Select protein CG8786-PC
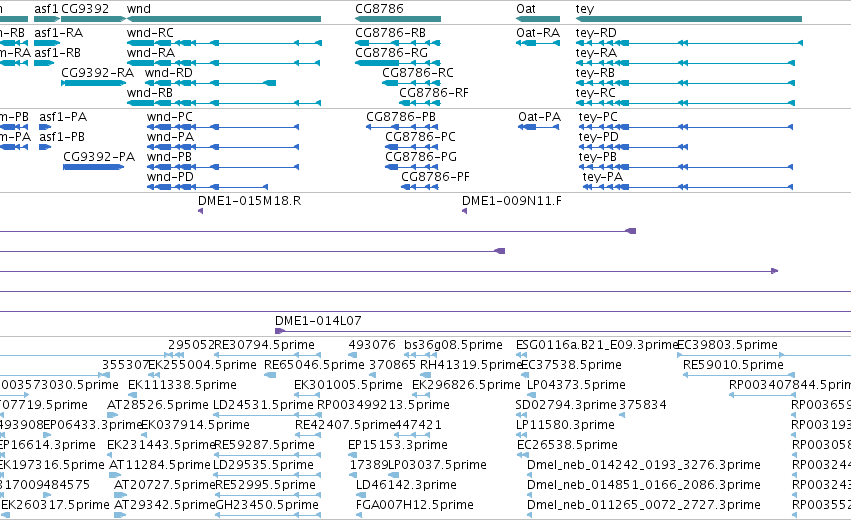Screen dimensions: 851x520 420,137
